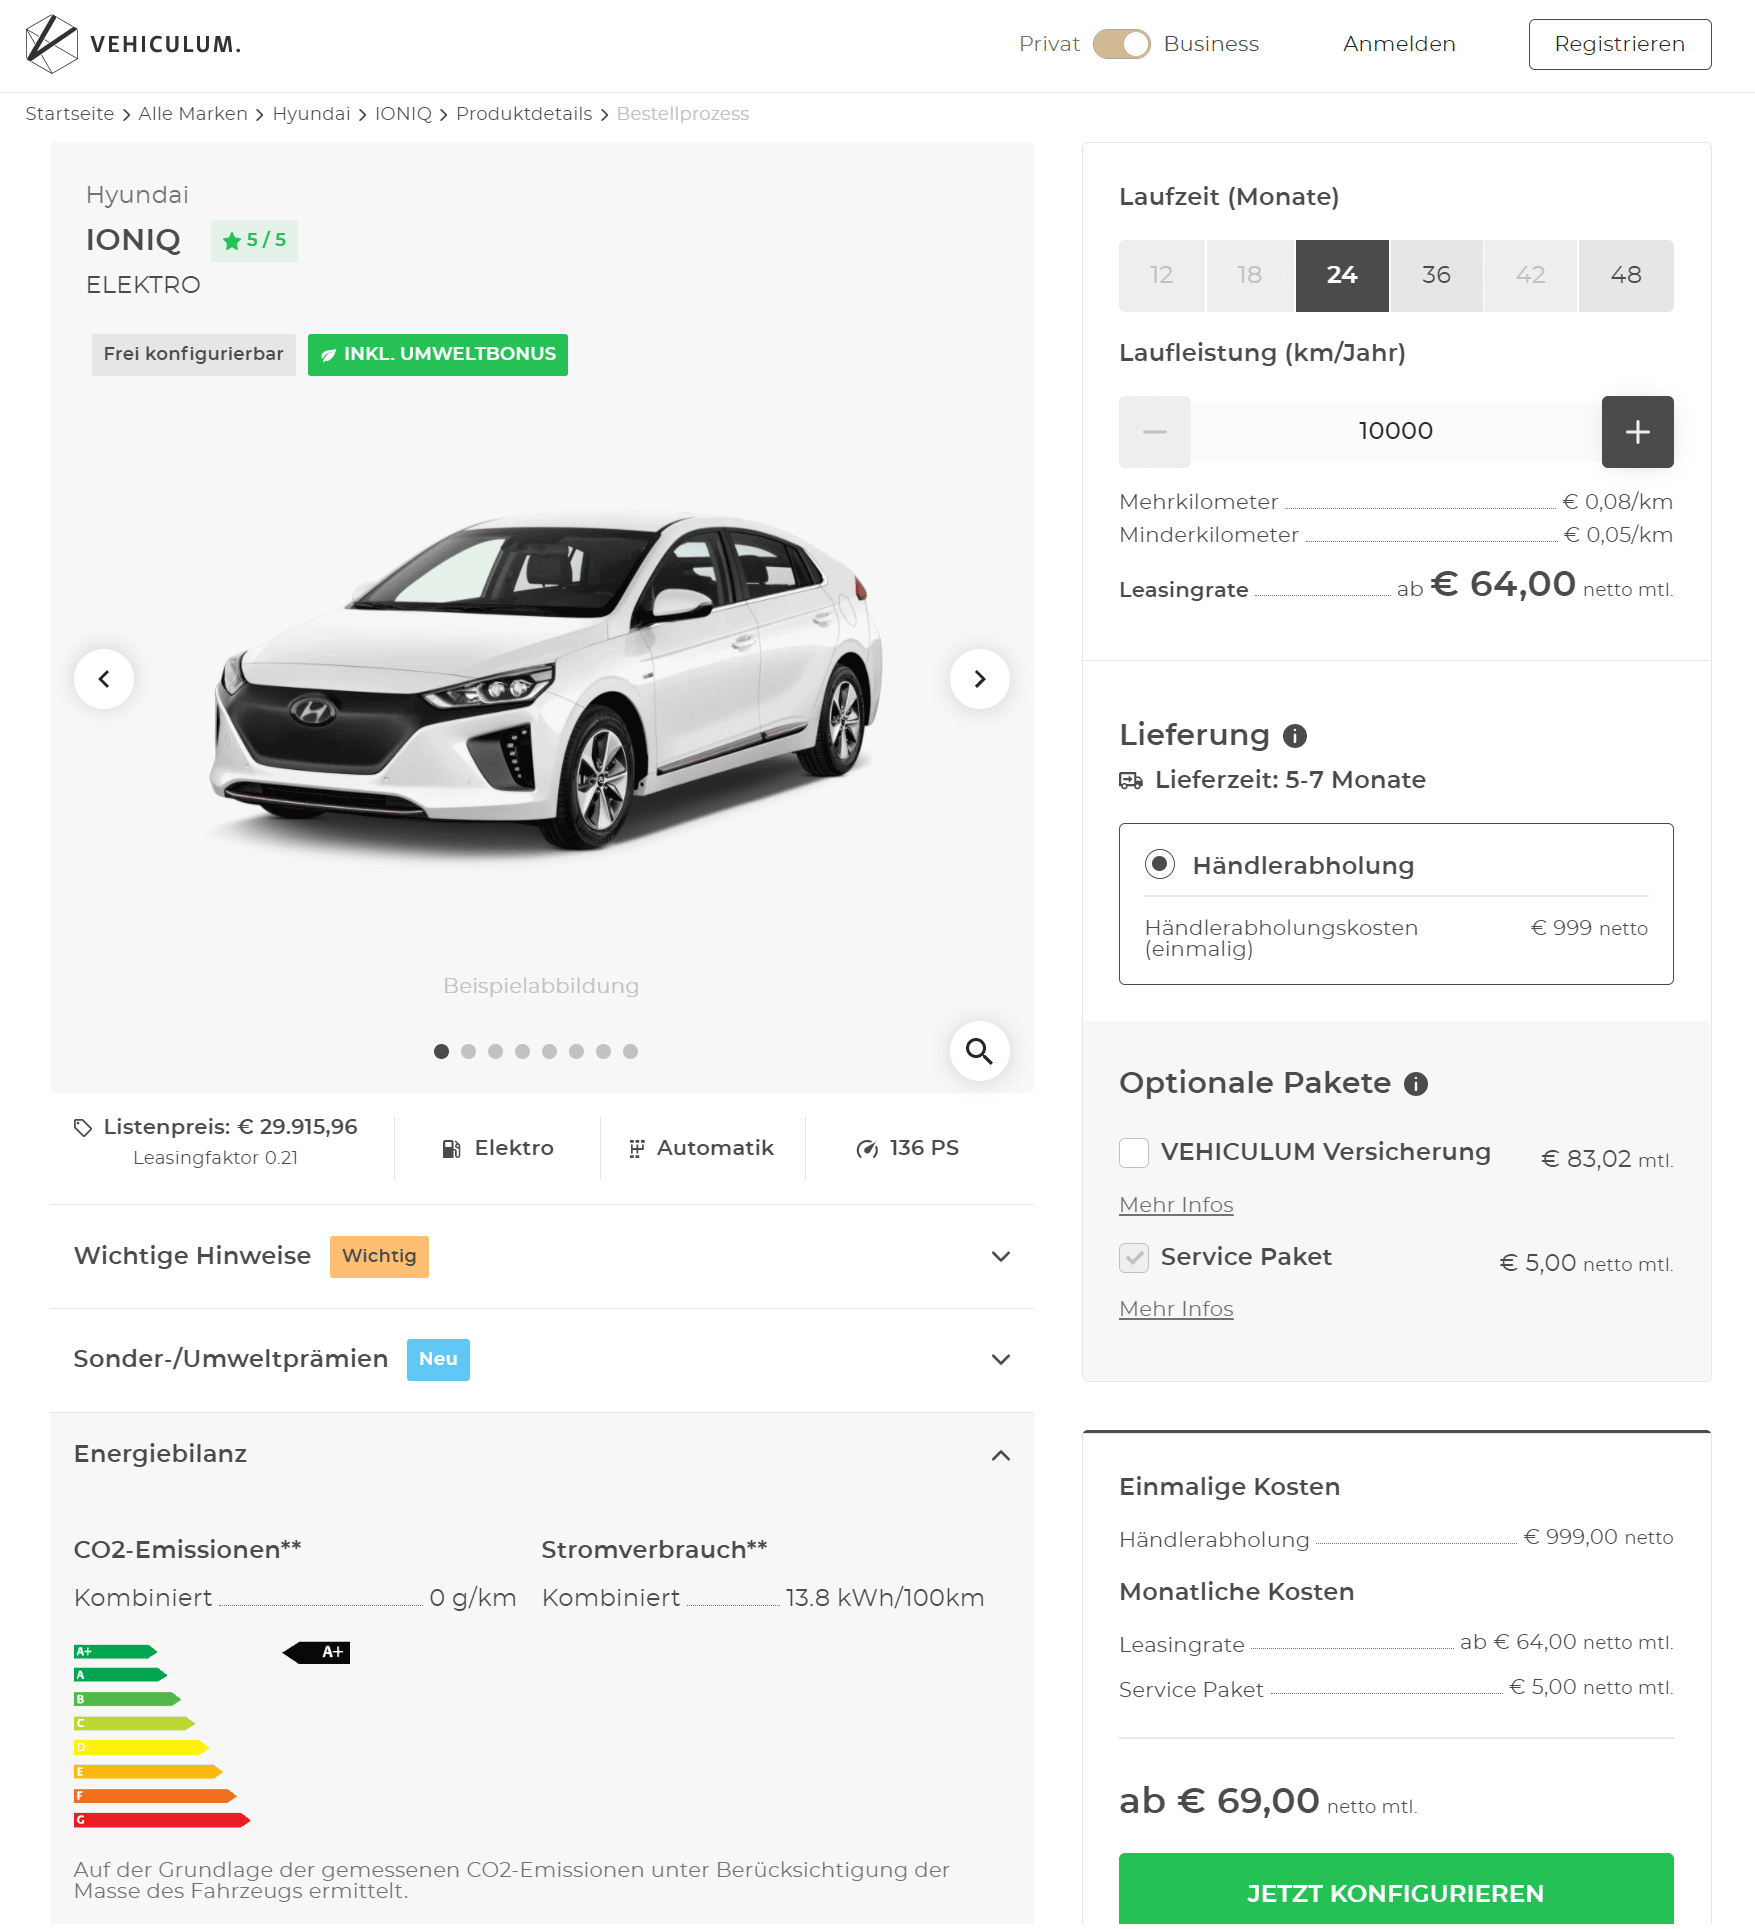This screenshot has width=1755, height=1929.
Task: Expand the Wichtige Hinweise section
Action: (x=542, y=1257)
